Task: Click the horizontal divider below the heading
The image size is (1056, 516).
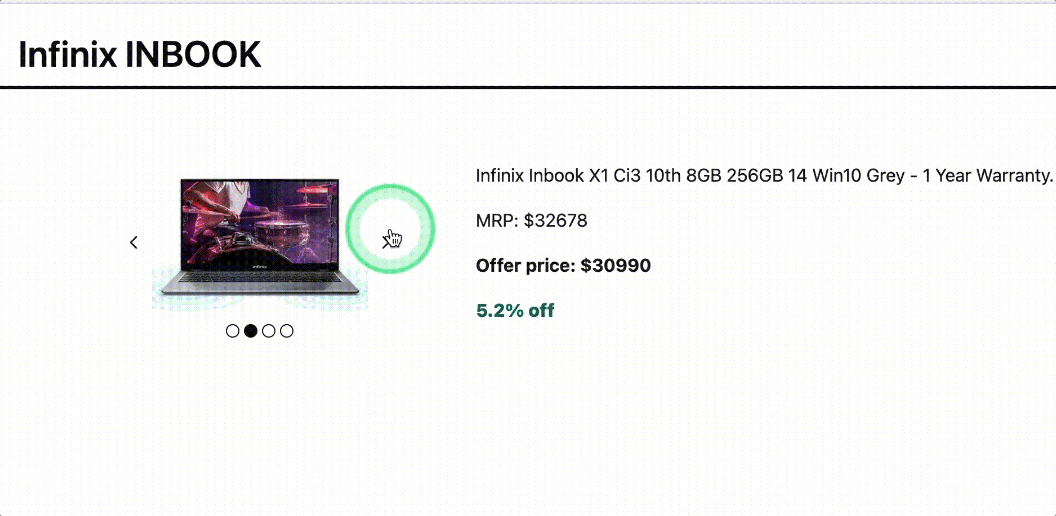Action: click(528, 88)
